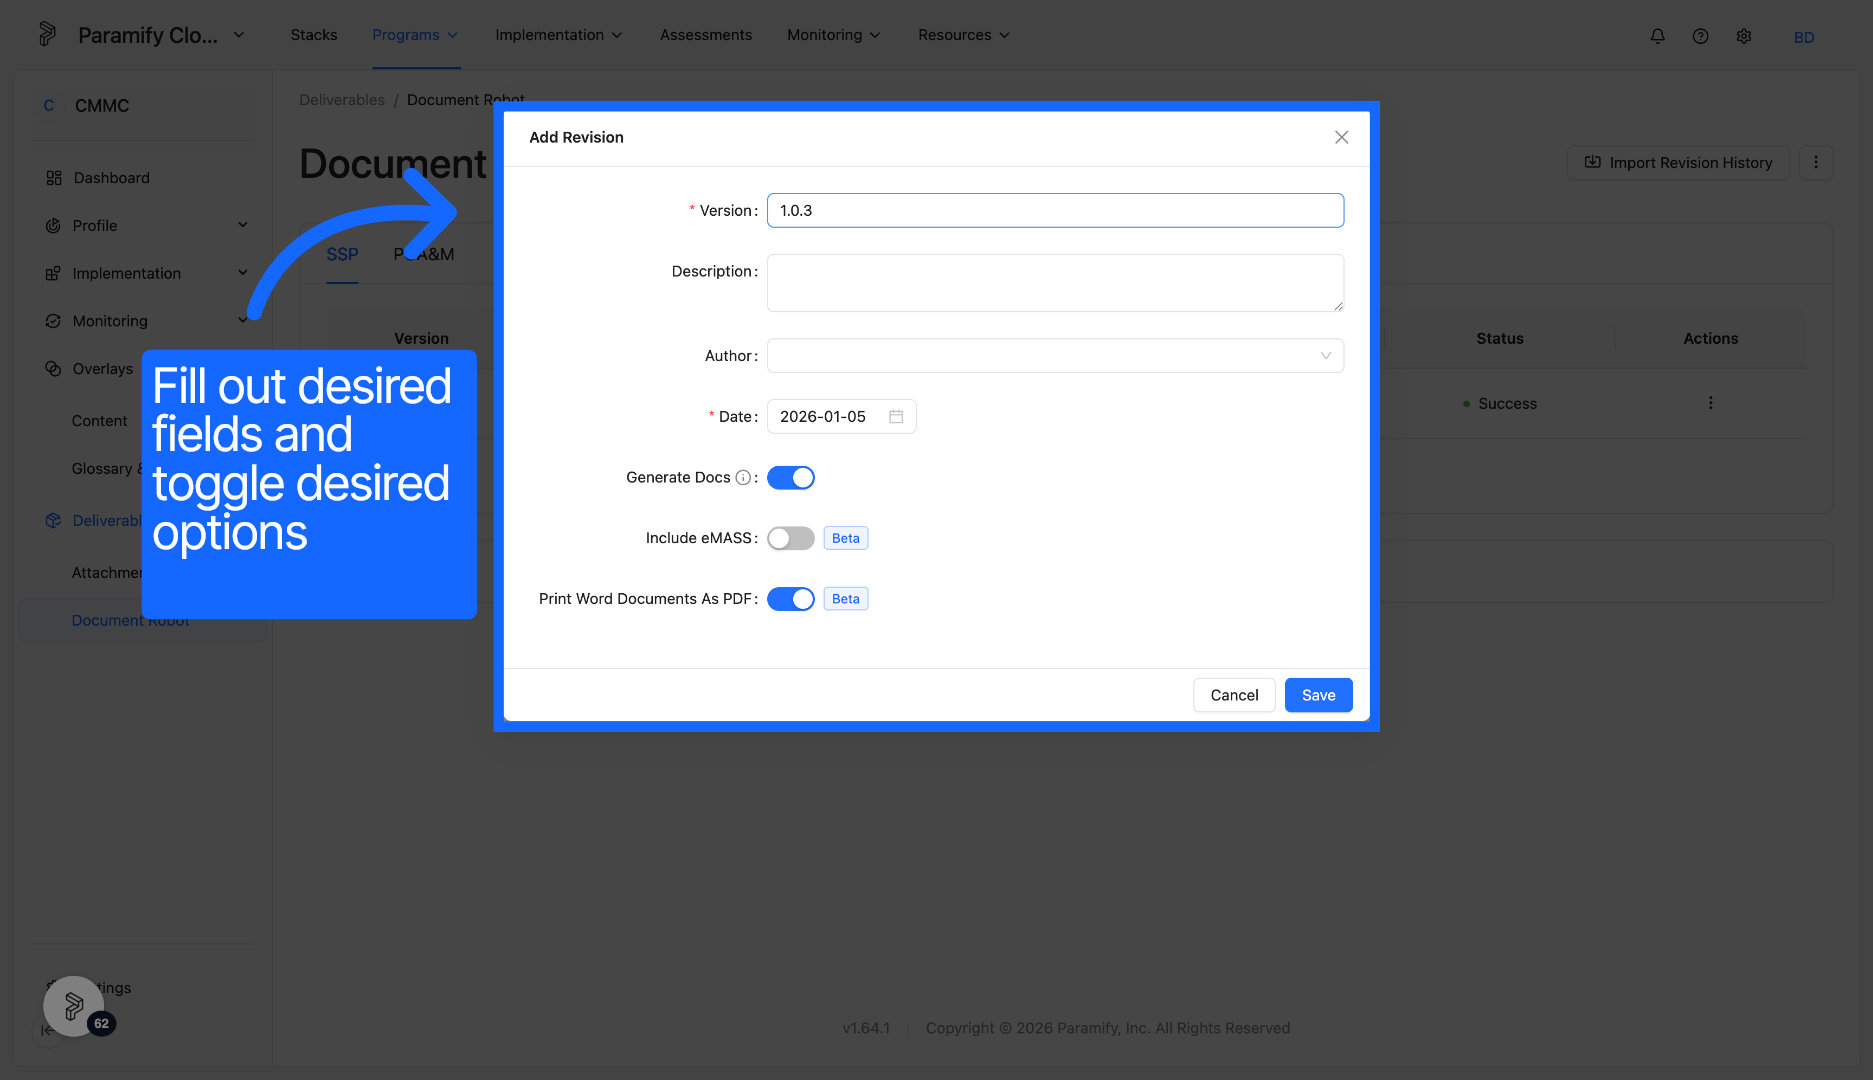
Task: Open the Programs menu
Action: [x=415, y=35]
